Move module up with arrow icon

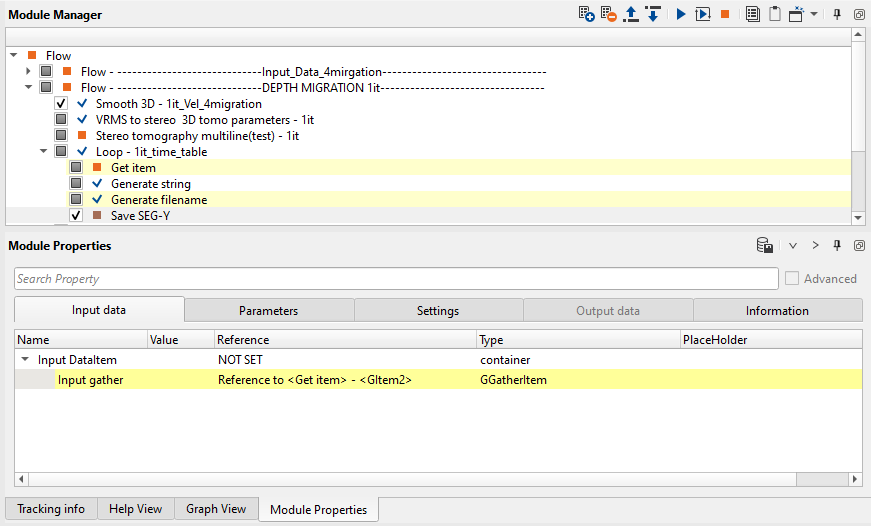(631, 14)
